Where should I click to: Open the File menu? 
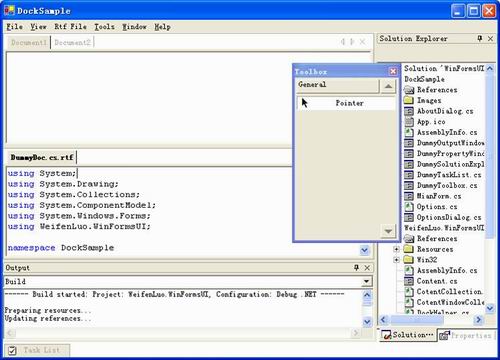click(x=15, y=27)
